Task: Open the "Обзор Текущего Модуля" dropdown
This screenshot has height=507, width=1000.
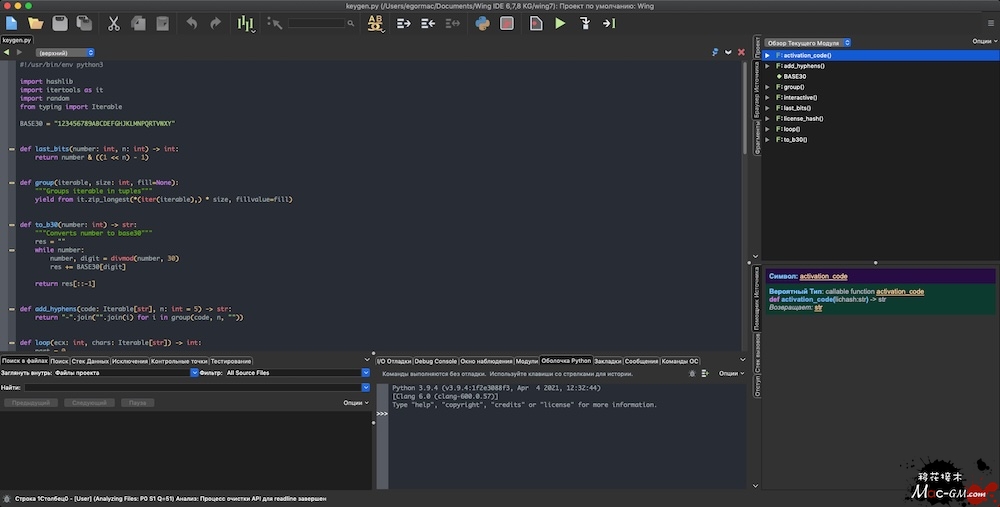Action: click(x=808, y=42)
